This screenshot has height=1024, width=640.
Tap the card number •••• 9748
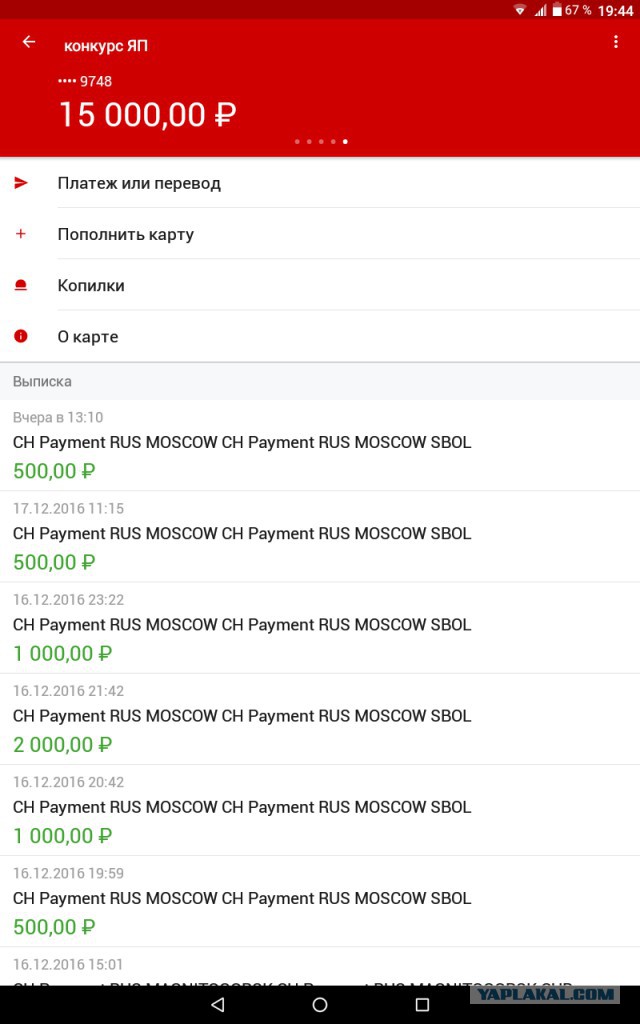(85, 82)
